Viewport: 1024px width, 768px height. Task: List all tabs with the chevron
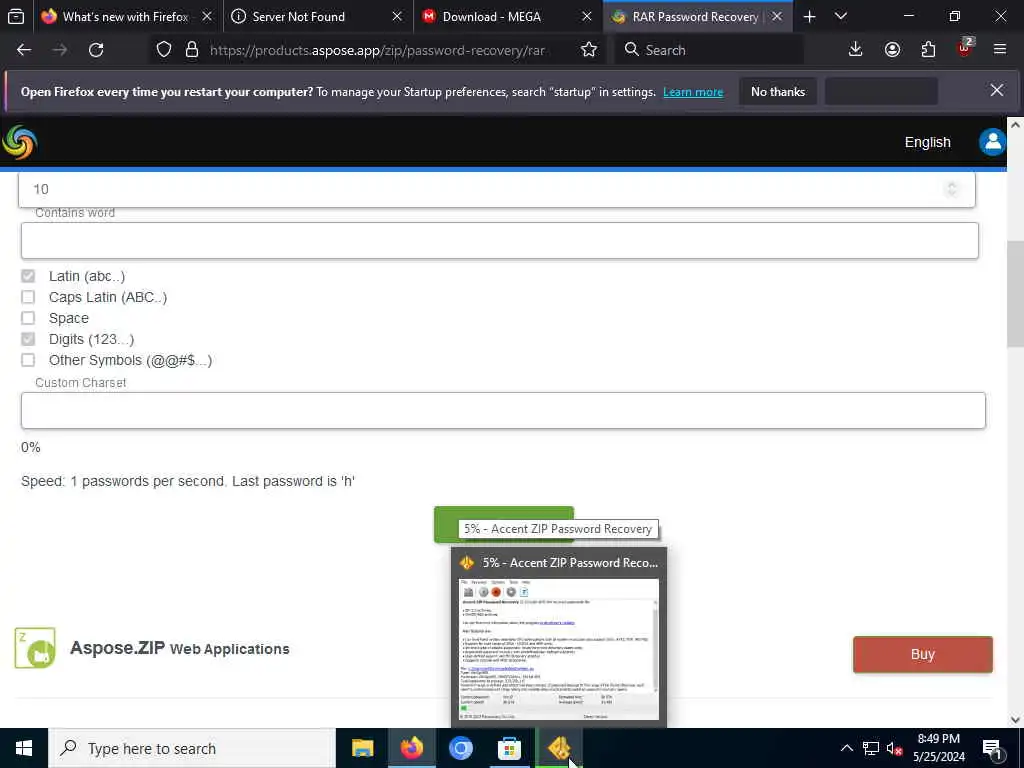point(841,16)
